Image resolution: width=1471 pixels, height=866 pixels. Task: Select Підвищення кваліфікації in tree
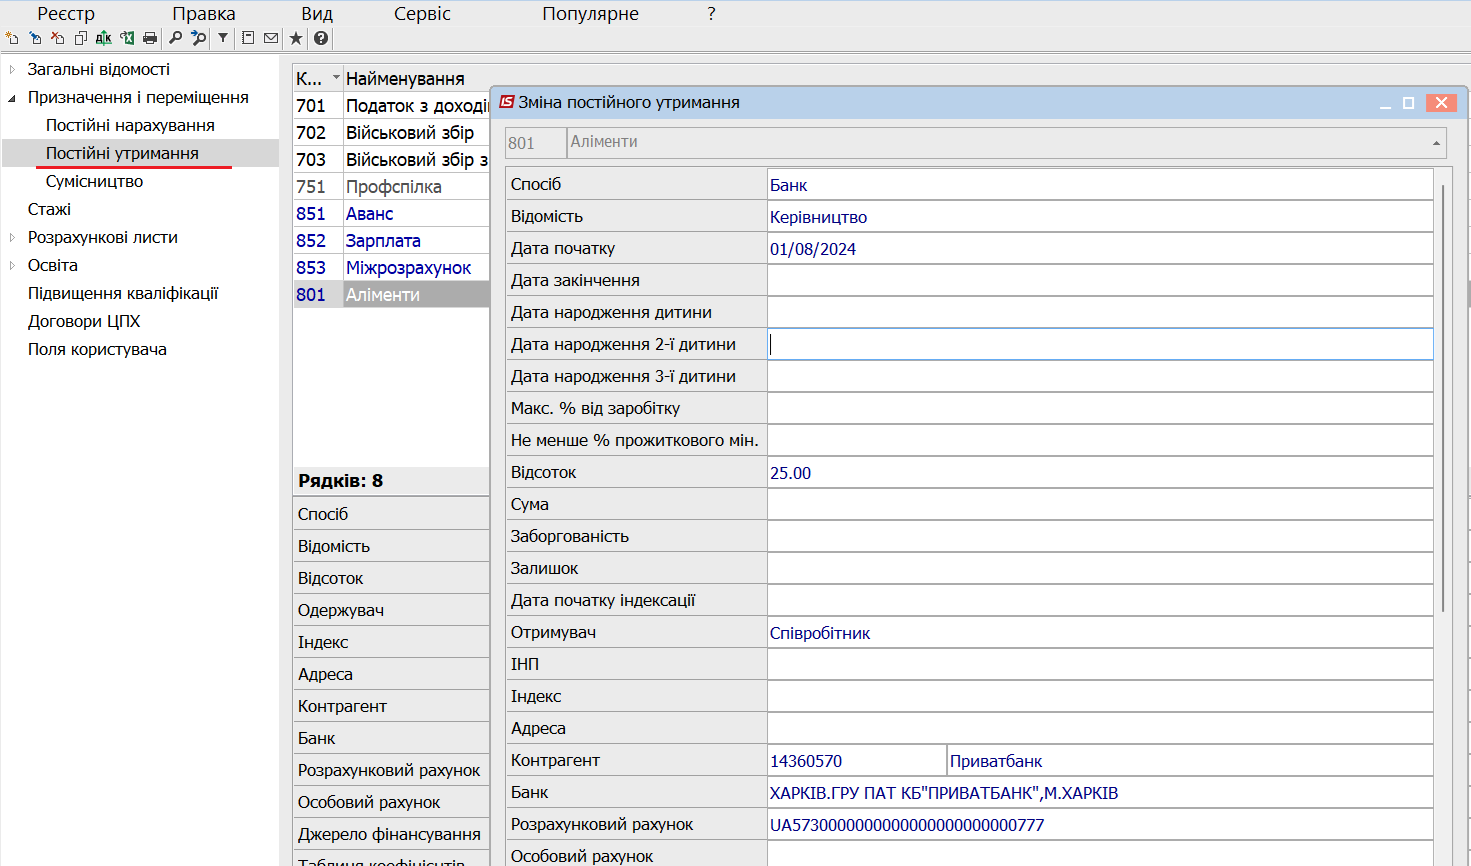coord(123,293)
